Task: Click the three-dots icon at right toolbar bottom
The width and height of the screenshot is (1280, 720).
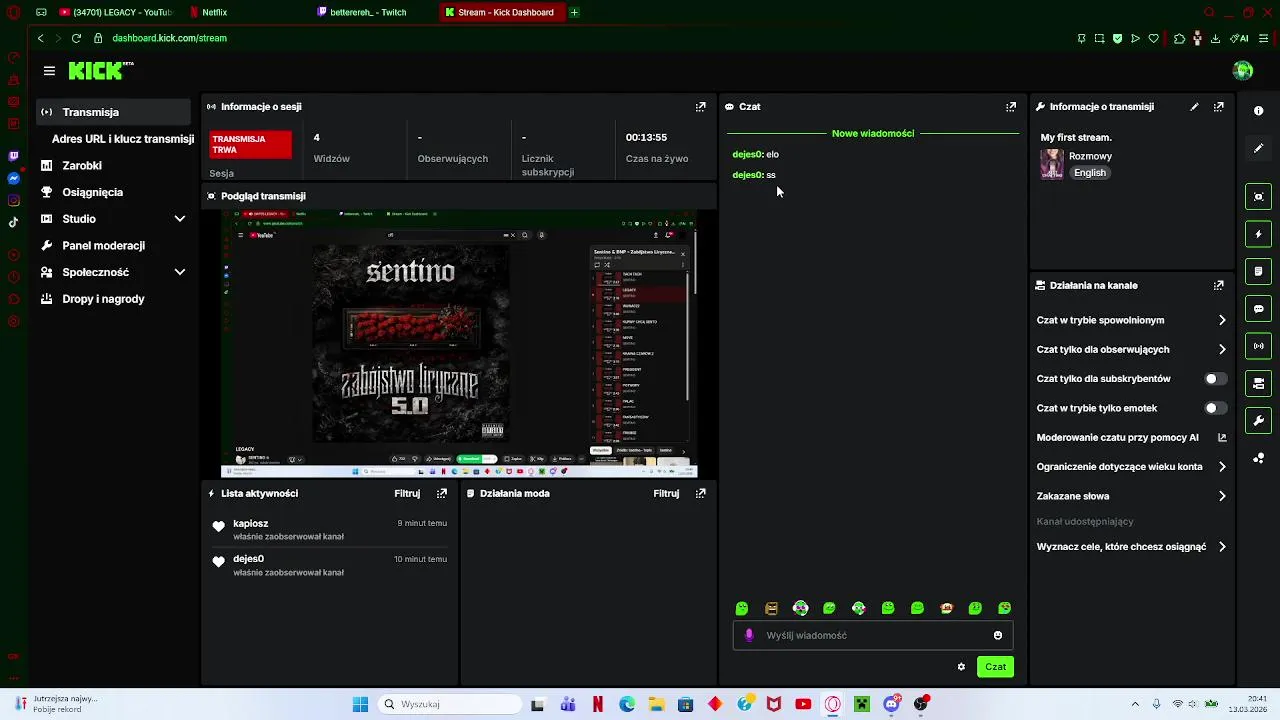Action: pyautogui.click(x=1259, y=458)
